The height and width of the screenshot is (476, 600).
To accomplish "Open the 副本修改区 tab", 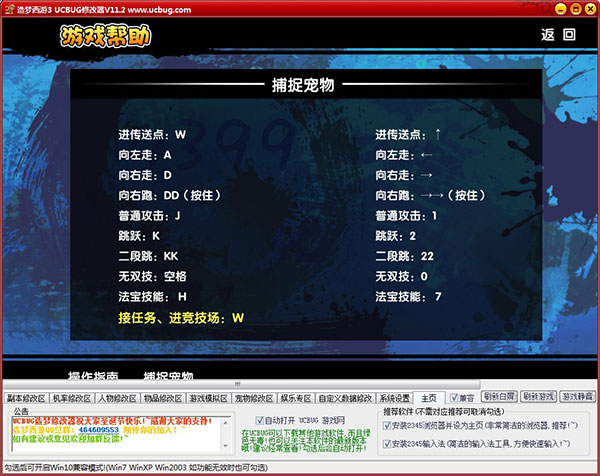I will click(27, 397).
